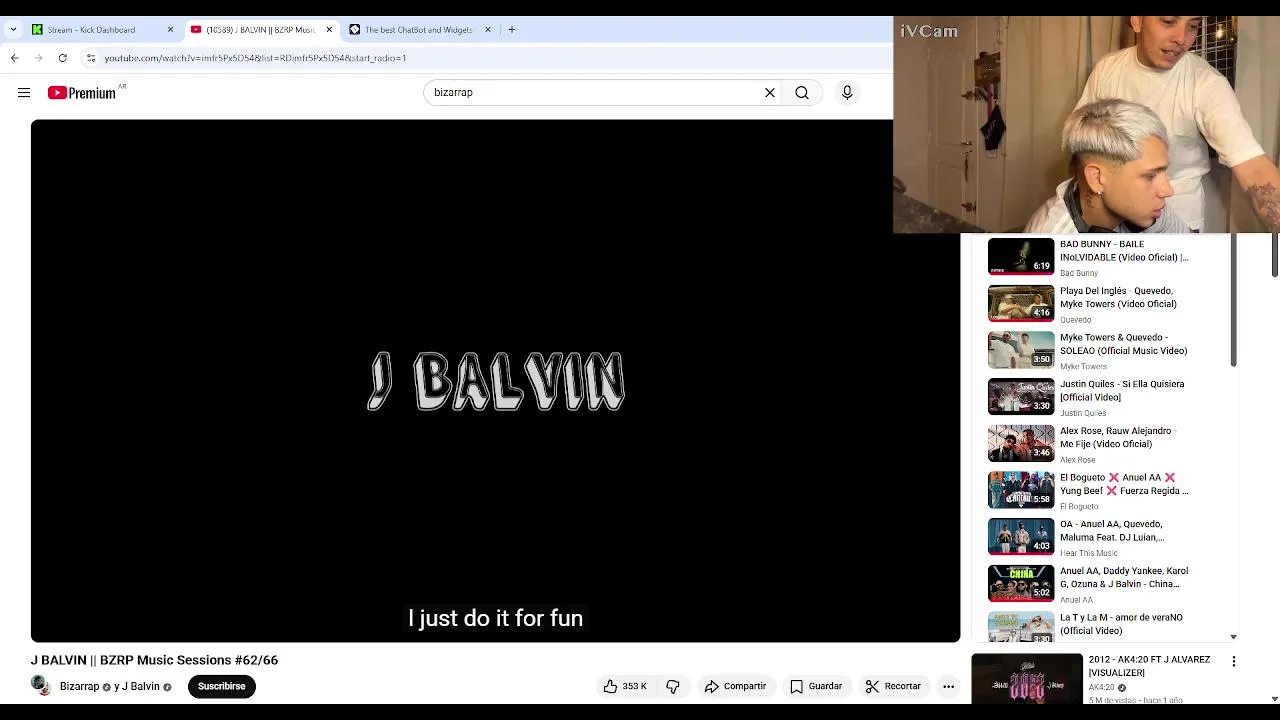View site information icon in address bar
This screenshot has width=1280, height=720.
click(91, 58)
